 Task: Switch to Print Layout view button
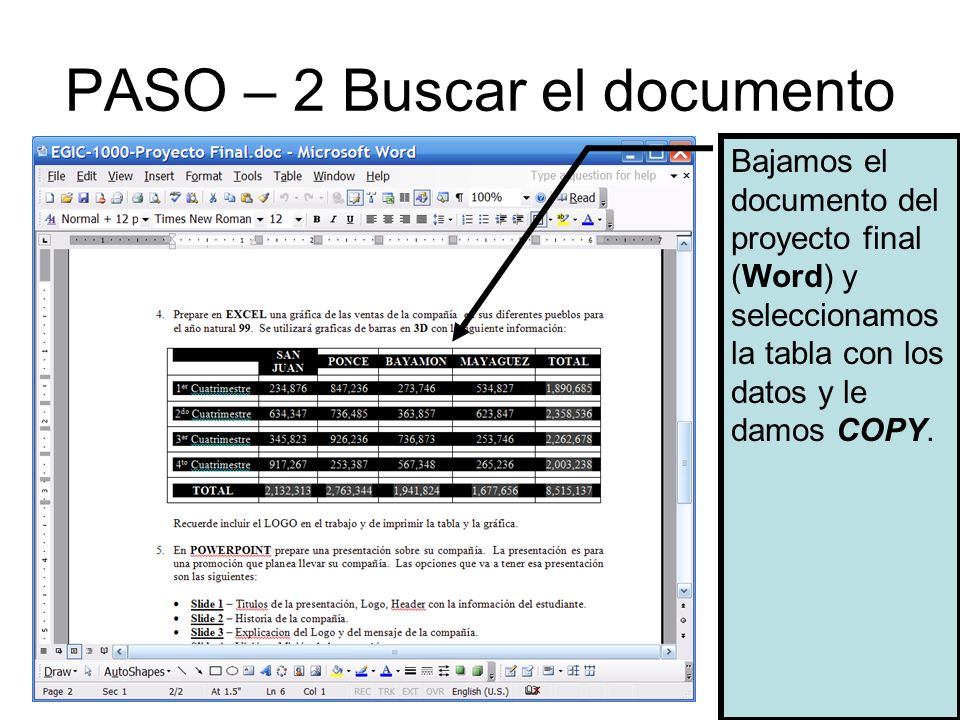(x=74, y=651)
